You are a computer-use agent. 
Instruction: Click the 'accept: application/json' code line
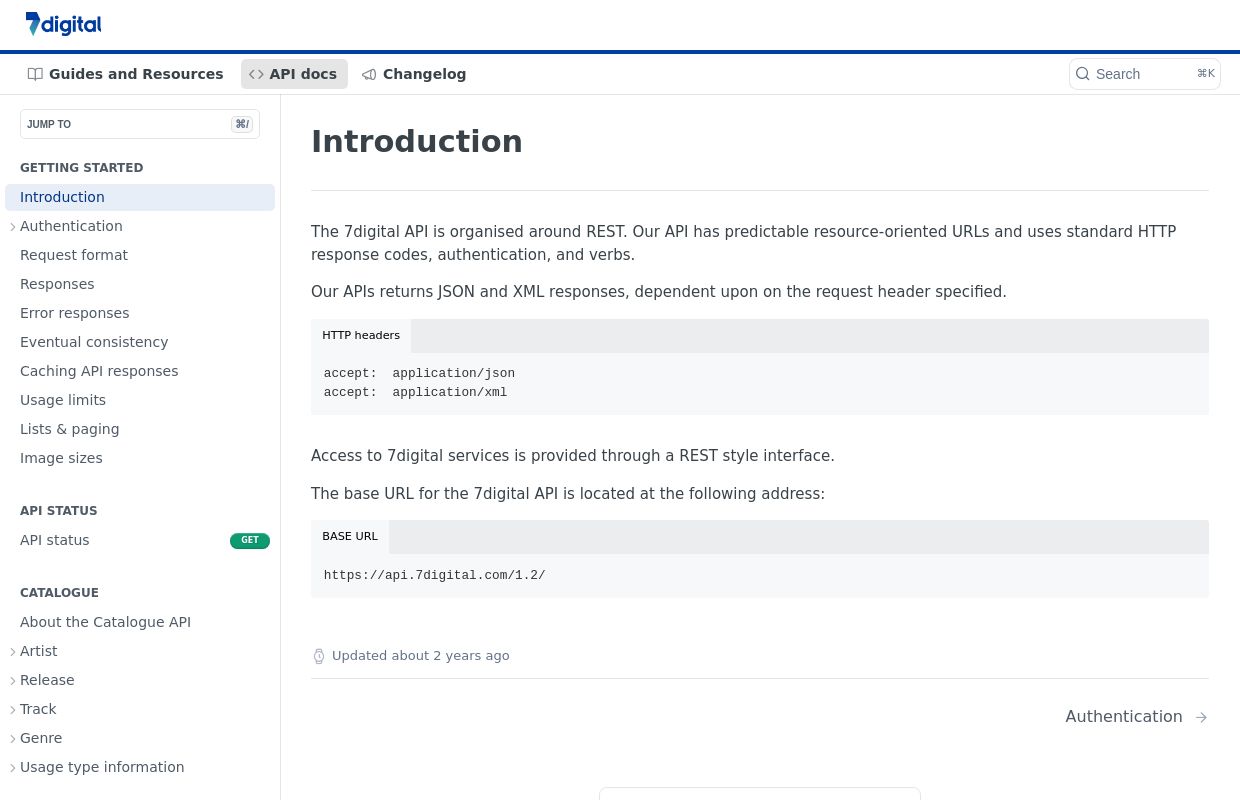pyautogui.click(x=419, y=373)
